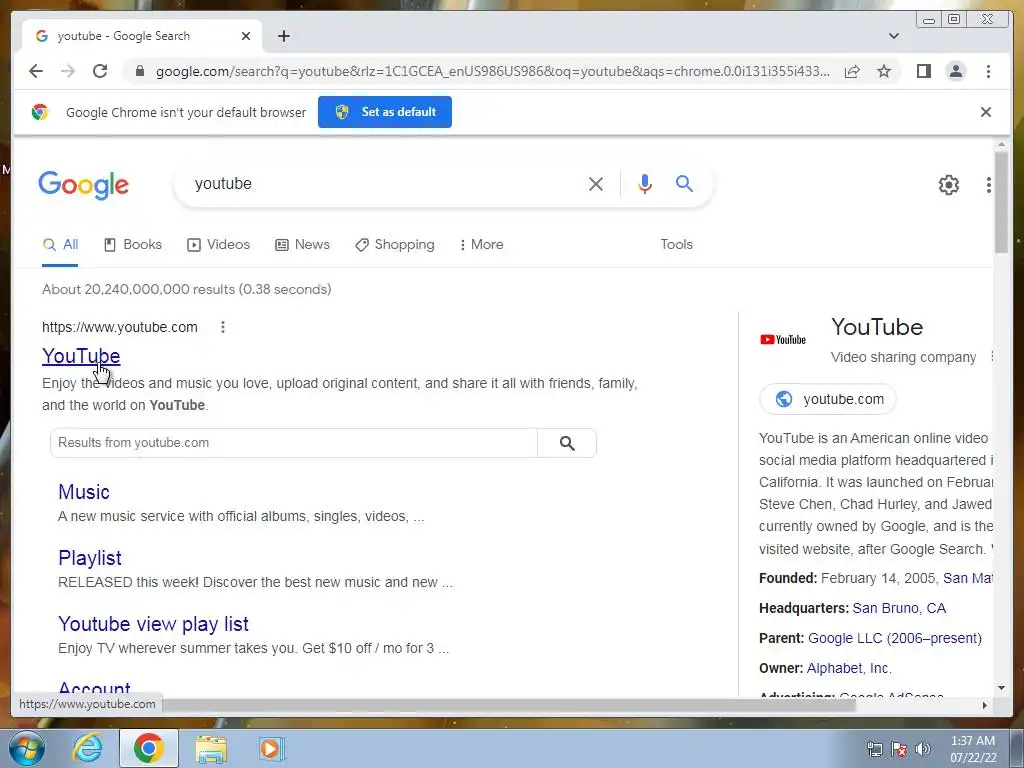Click the Results from youtube.com field
Viewport: 1024px width, 768px height.
[294, 443]
